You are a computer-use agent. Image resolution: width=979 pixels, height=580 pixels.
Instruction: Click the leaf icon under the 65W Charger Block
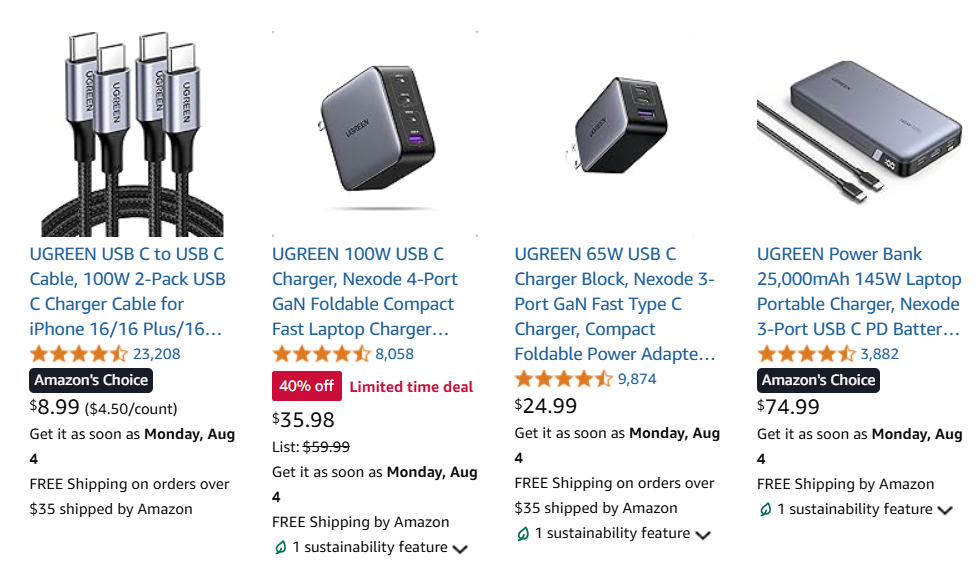(x=522, y=533)
